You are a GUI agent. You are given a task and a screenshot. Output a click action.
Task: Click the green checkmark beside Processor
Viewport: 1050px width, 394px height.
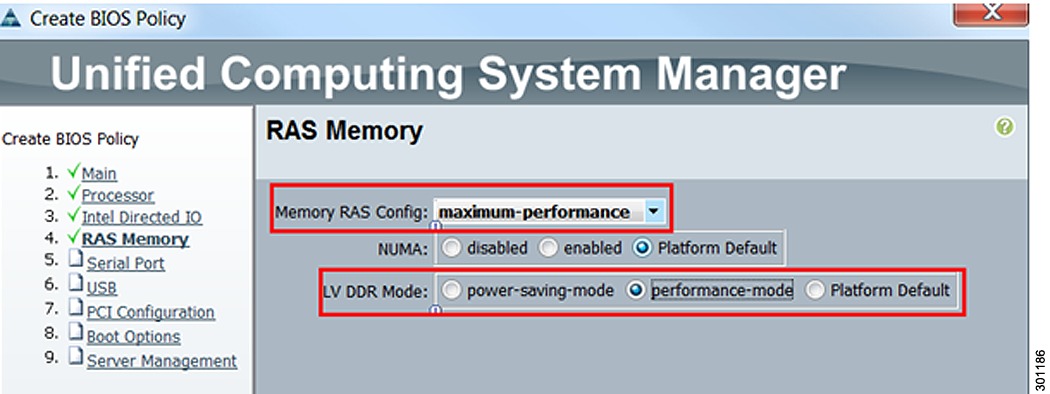click(x=74, y=194)
